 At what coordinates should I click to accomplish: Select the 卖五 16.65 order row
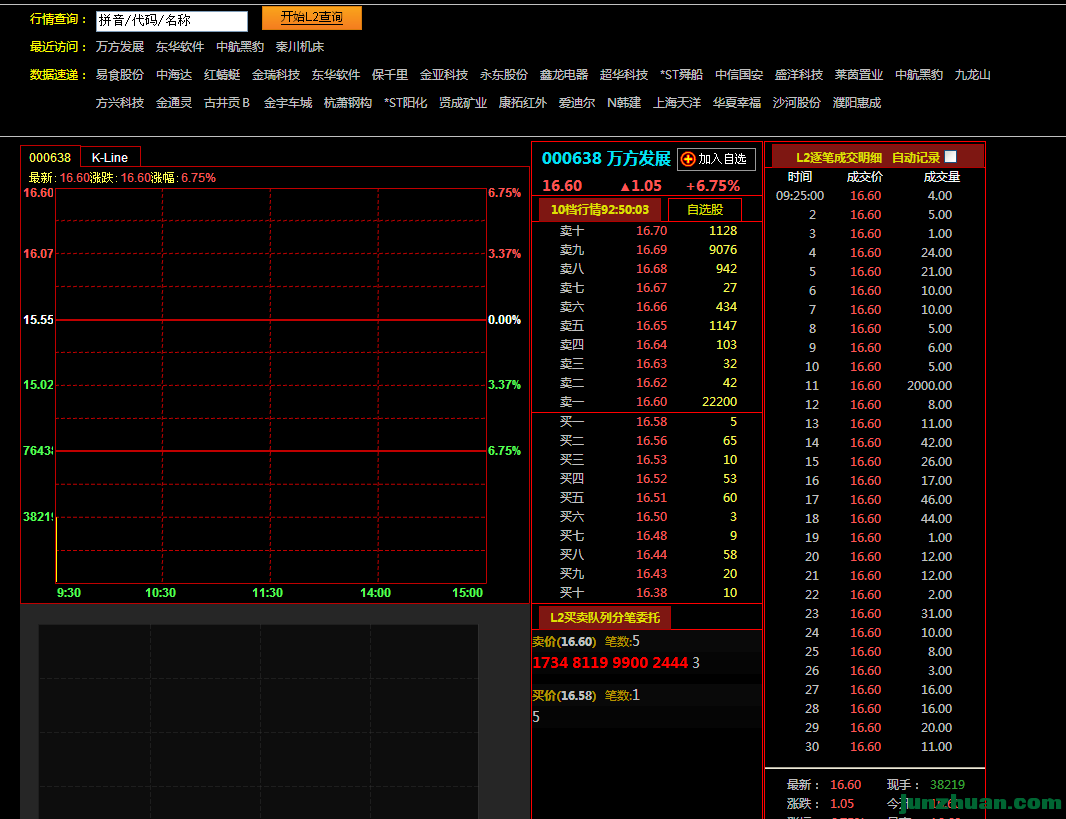pyautogui.click(x=648, y=326)
